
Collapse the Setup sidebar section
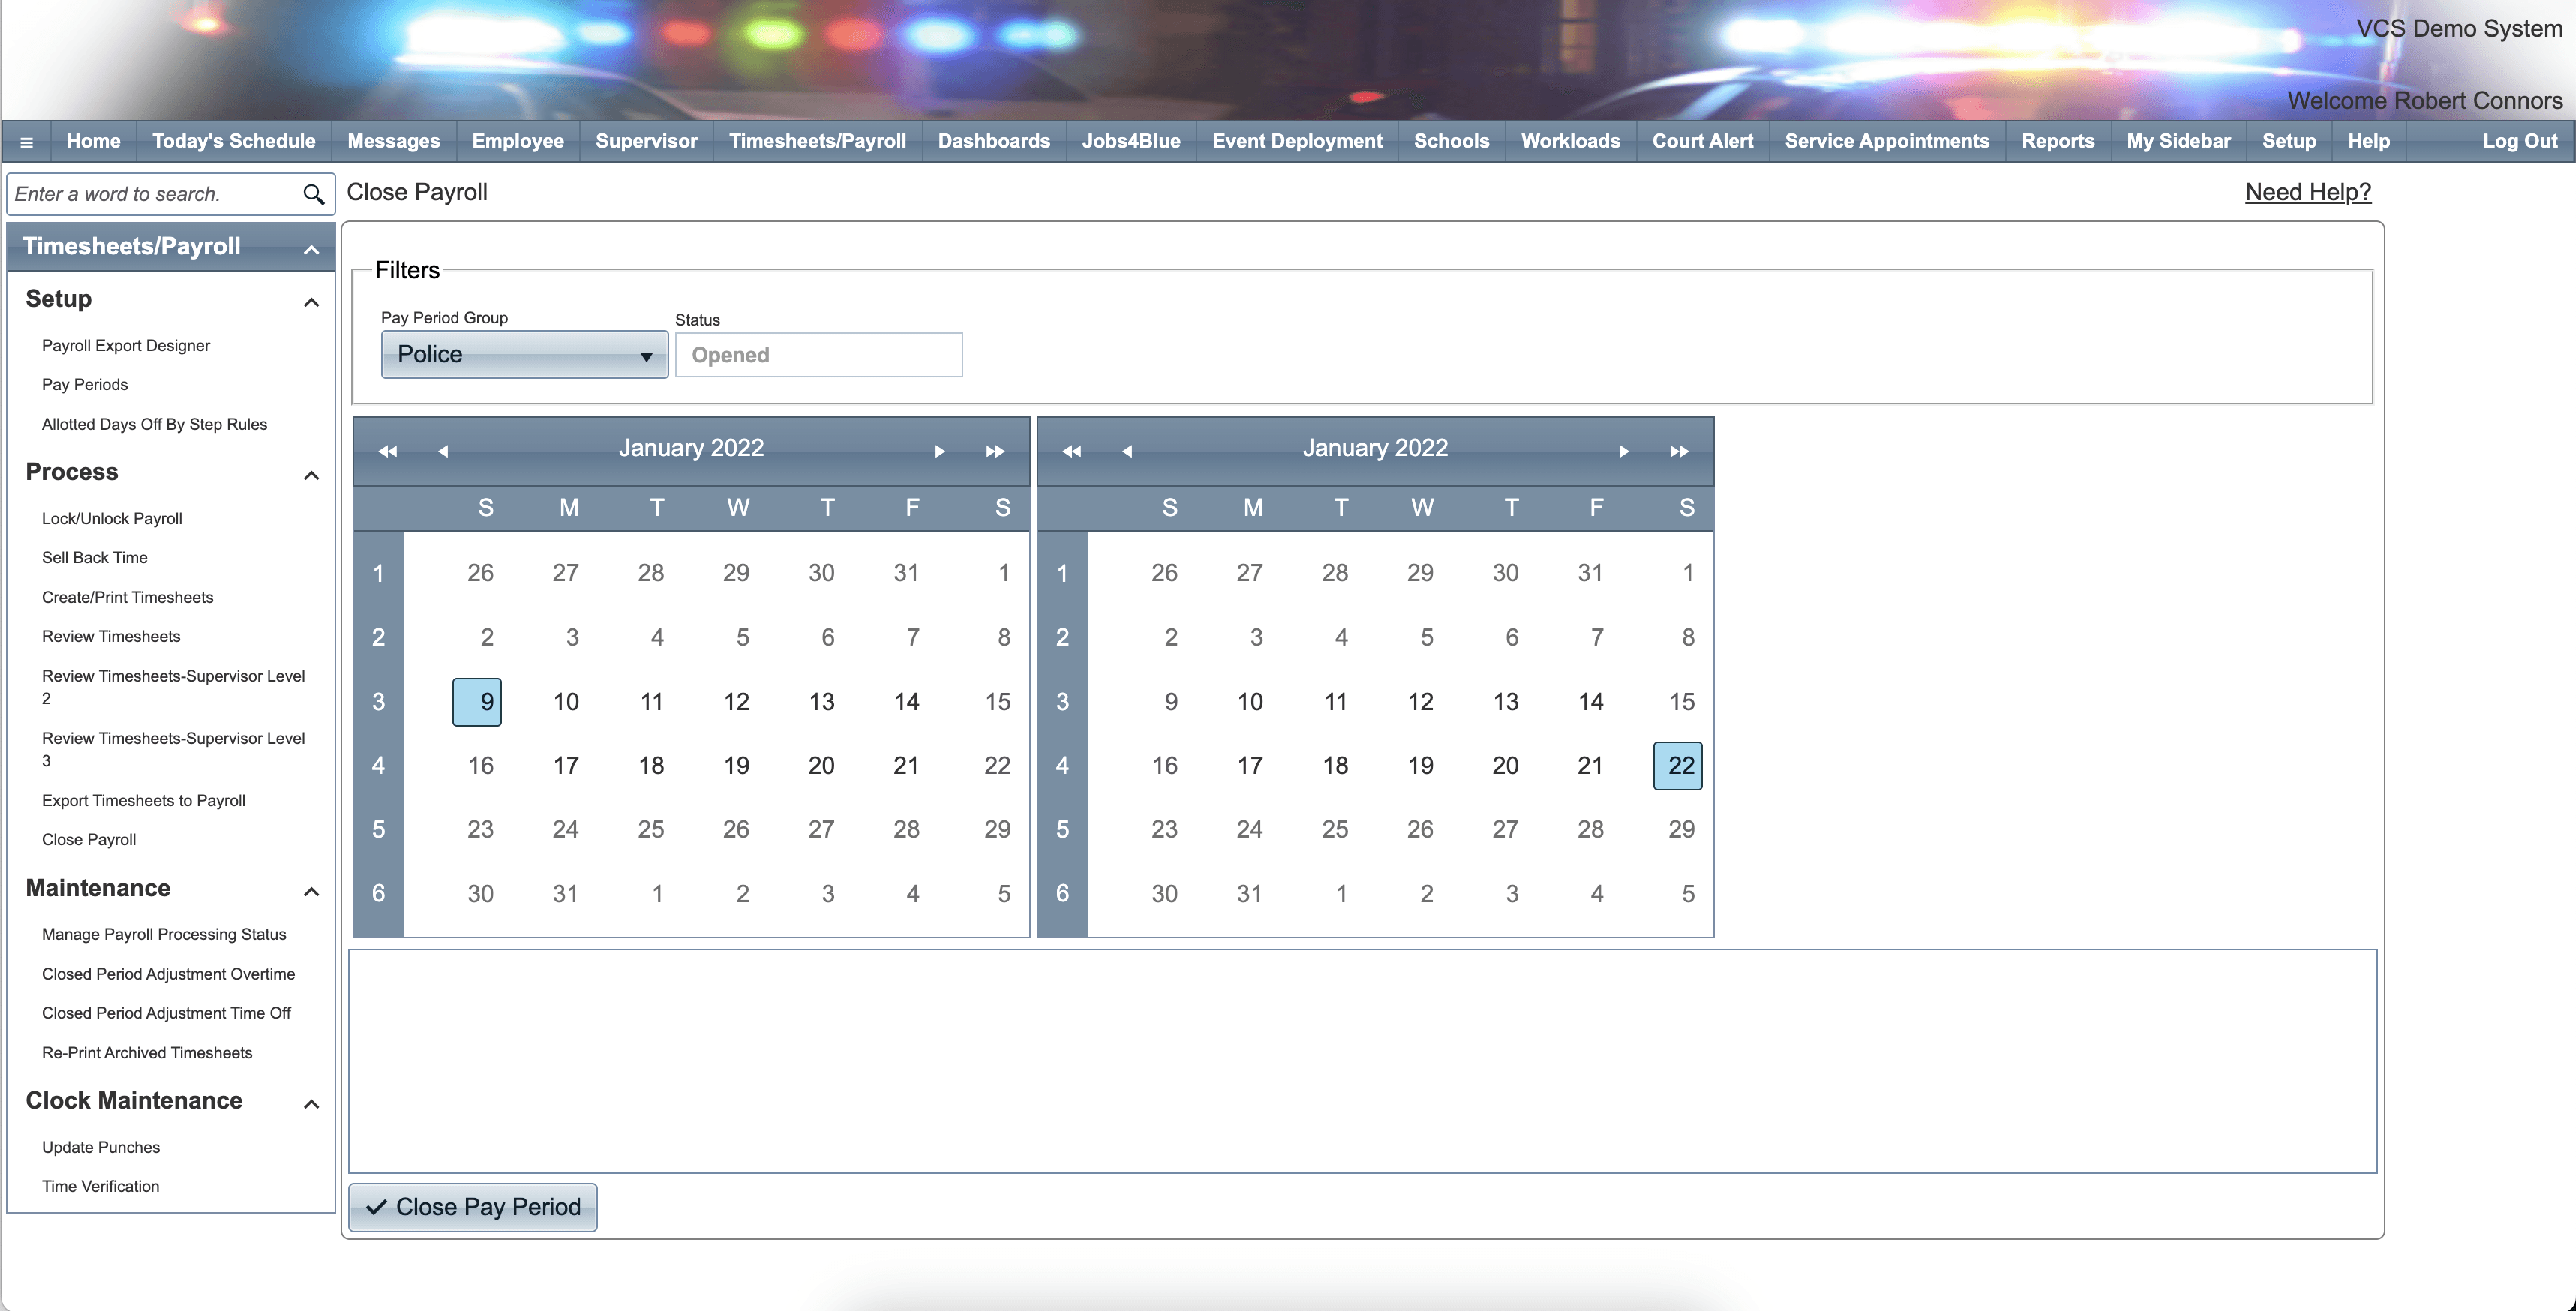(311, 302)
